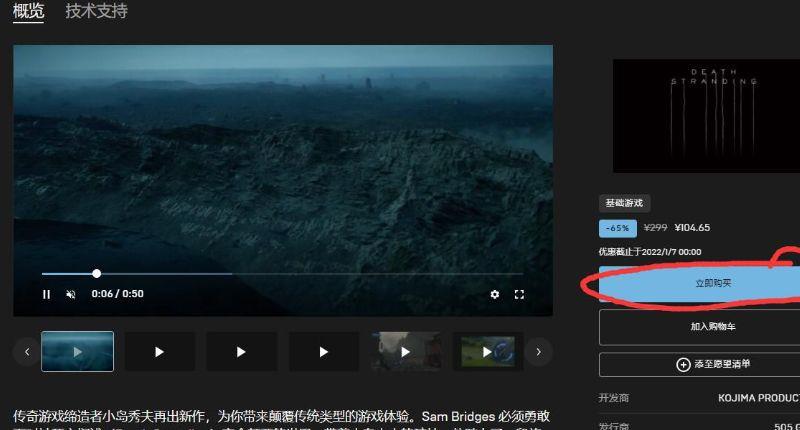Click the 优惠截止于2022/1/7 text
800x430 pixels.
650,252
